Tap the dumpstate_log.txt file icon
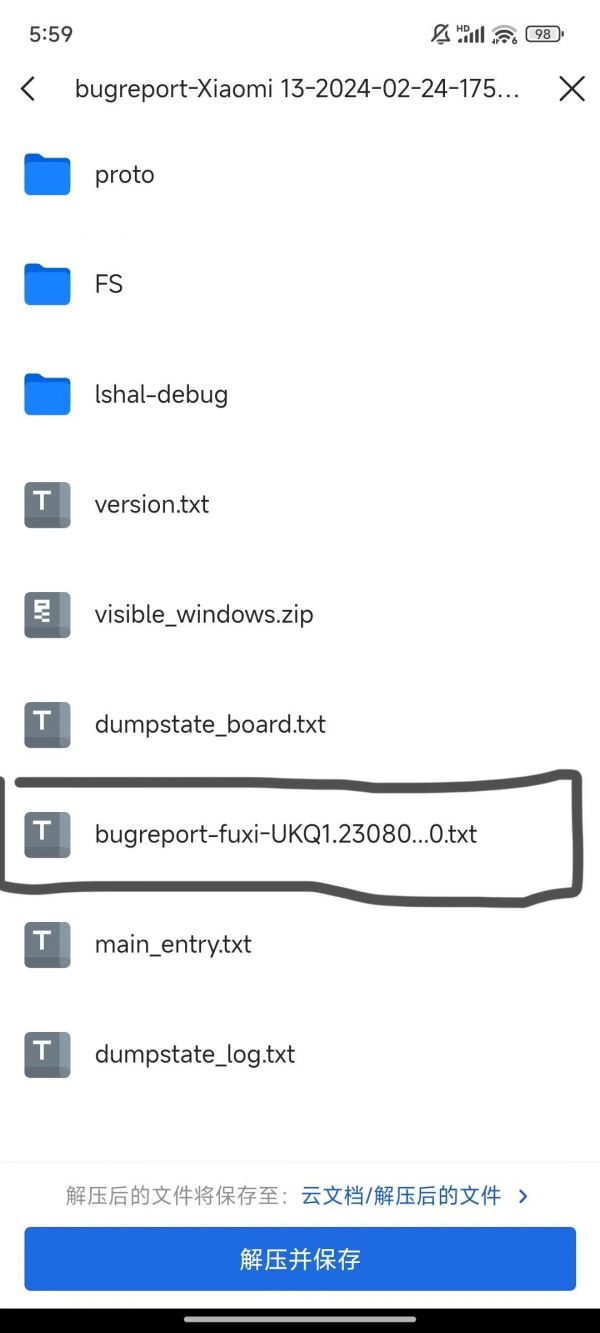This screenshot has width=600, height=1333. click(47, 1054)
